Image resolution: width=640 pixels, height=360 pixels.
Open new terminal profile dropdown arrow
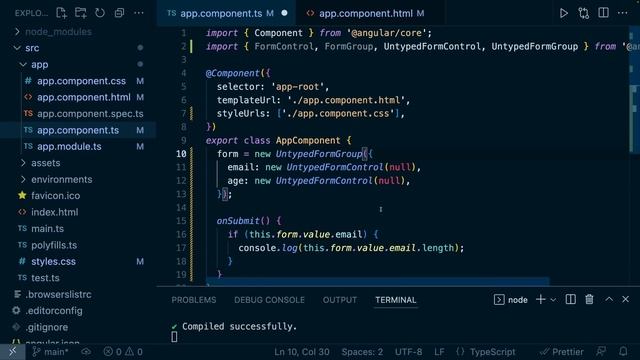553,300
